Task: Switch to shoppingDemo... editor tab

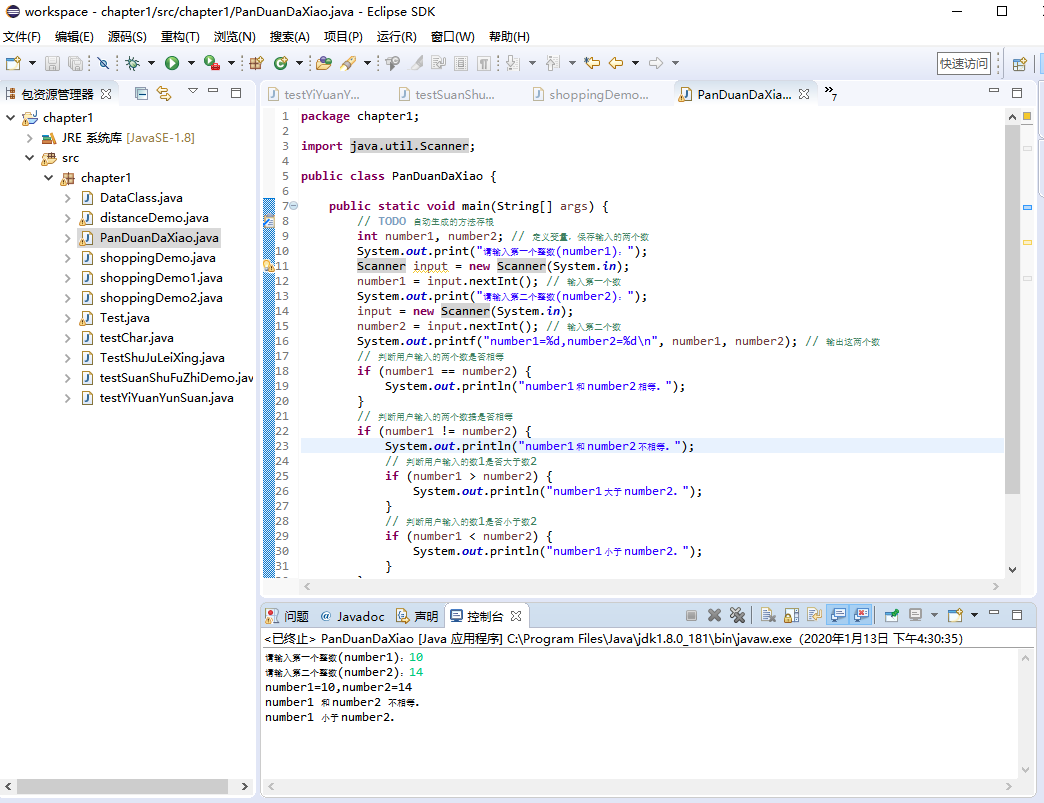Action: pyautogui.click(x=599, y=95)
